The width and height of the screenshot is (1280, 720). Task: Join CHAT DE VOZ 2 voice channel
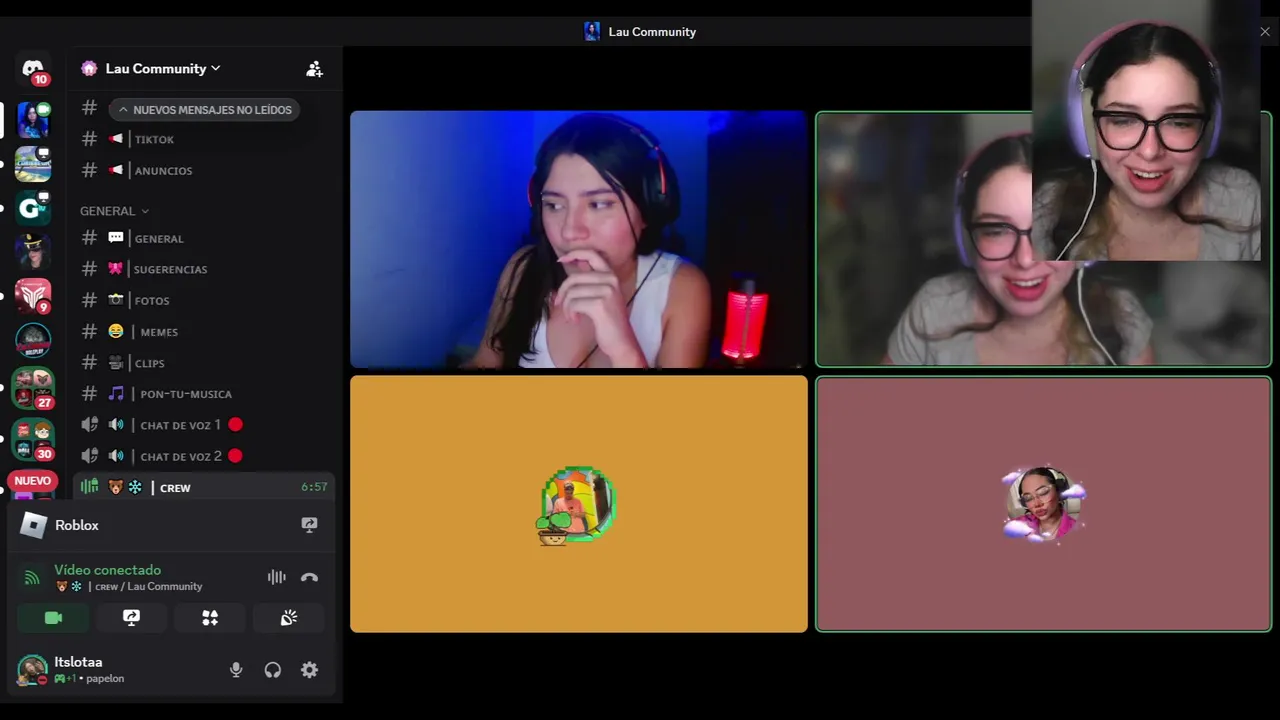tap(204, 456)
